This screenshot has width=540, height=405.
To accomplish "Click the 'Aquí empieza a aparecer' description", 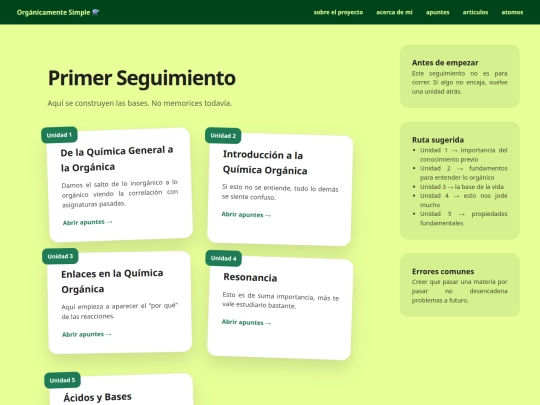I will coord(120,311).
